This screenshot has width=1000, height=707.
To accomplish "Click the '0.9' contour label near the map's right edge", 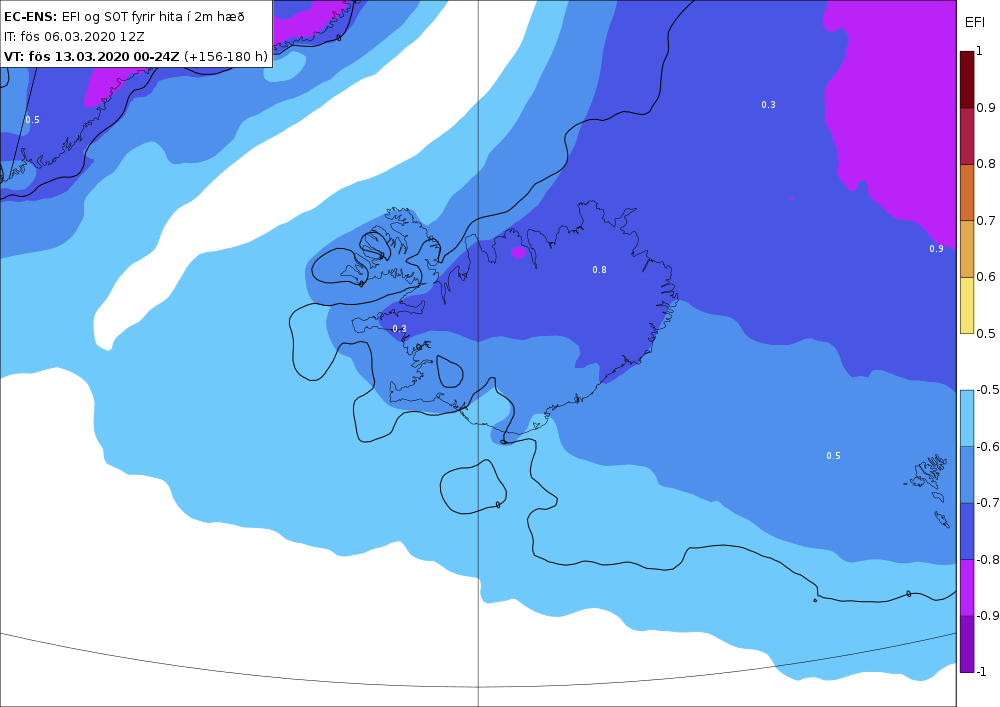I will [936, 249].
